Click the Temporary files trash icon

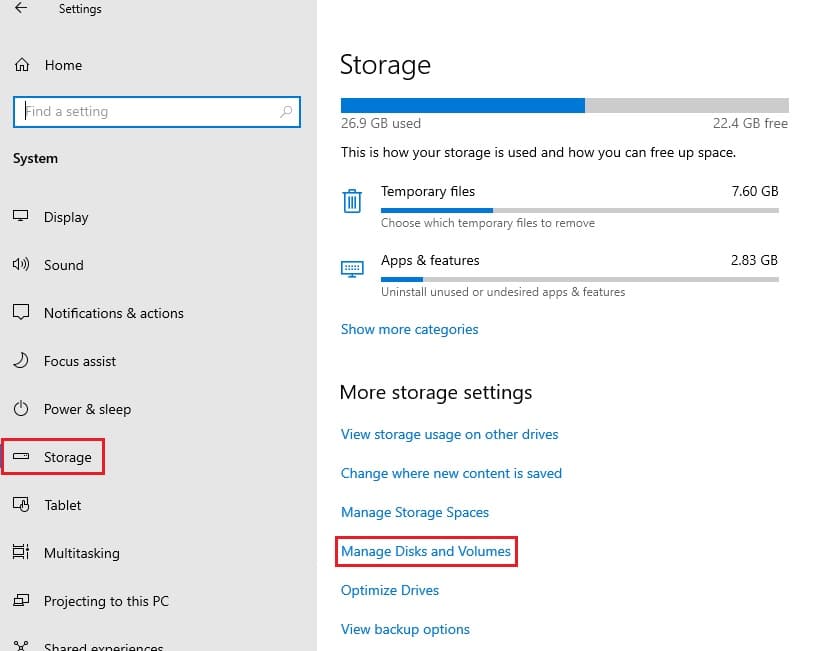click(352, 201)
